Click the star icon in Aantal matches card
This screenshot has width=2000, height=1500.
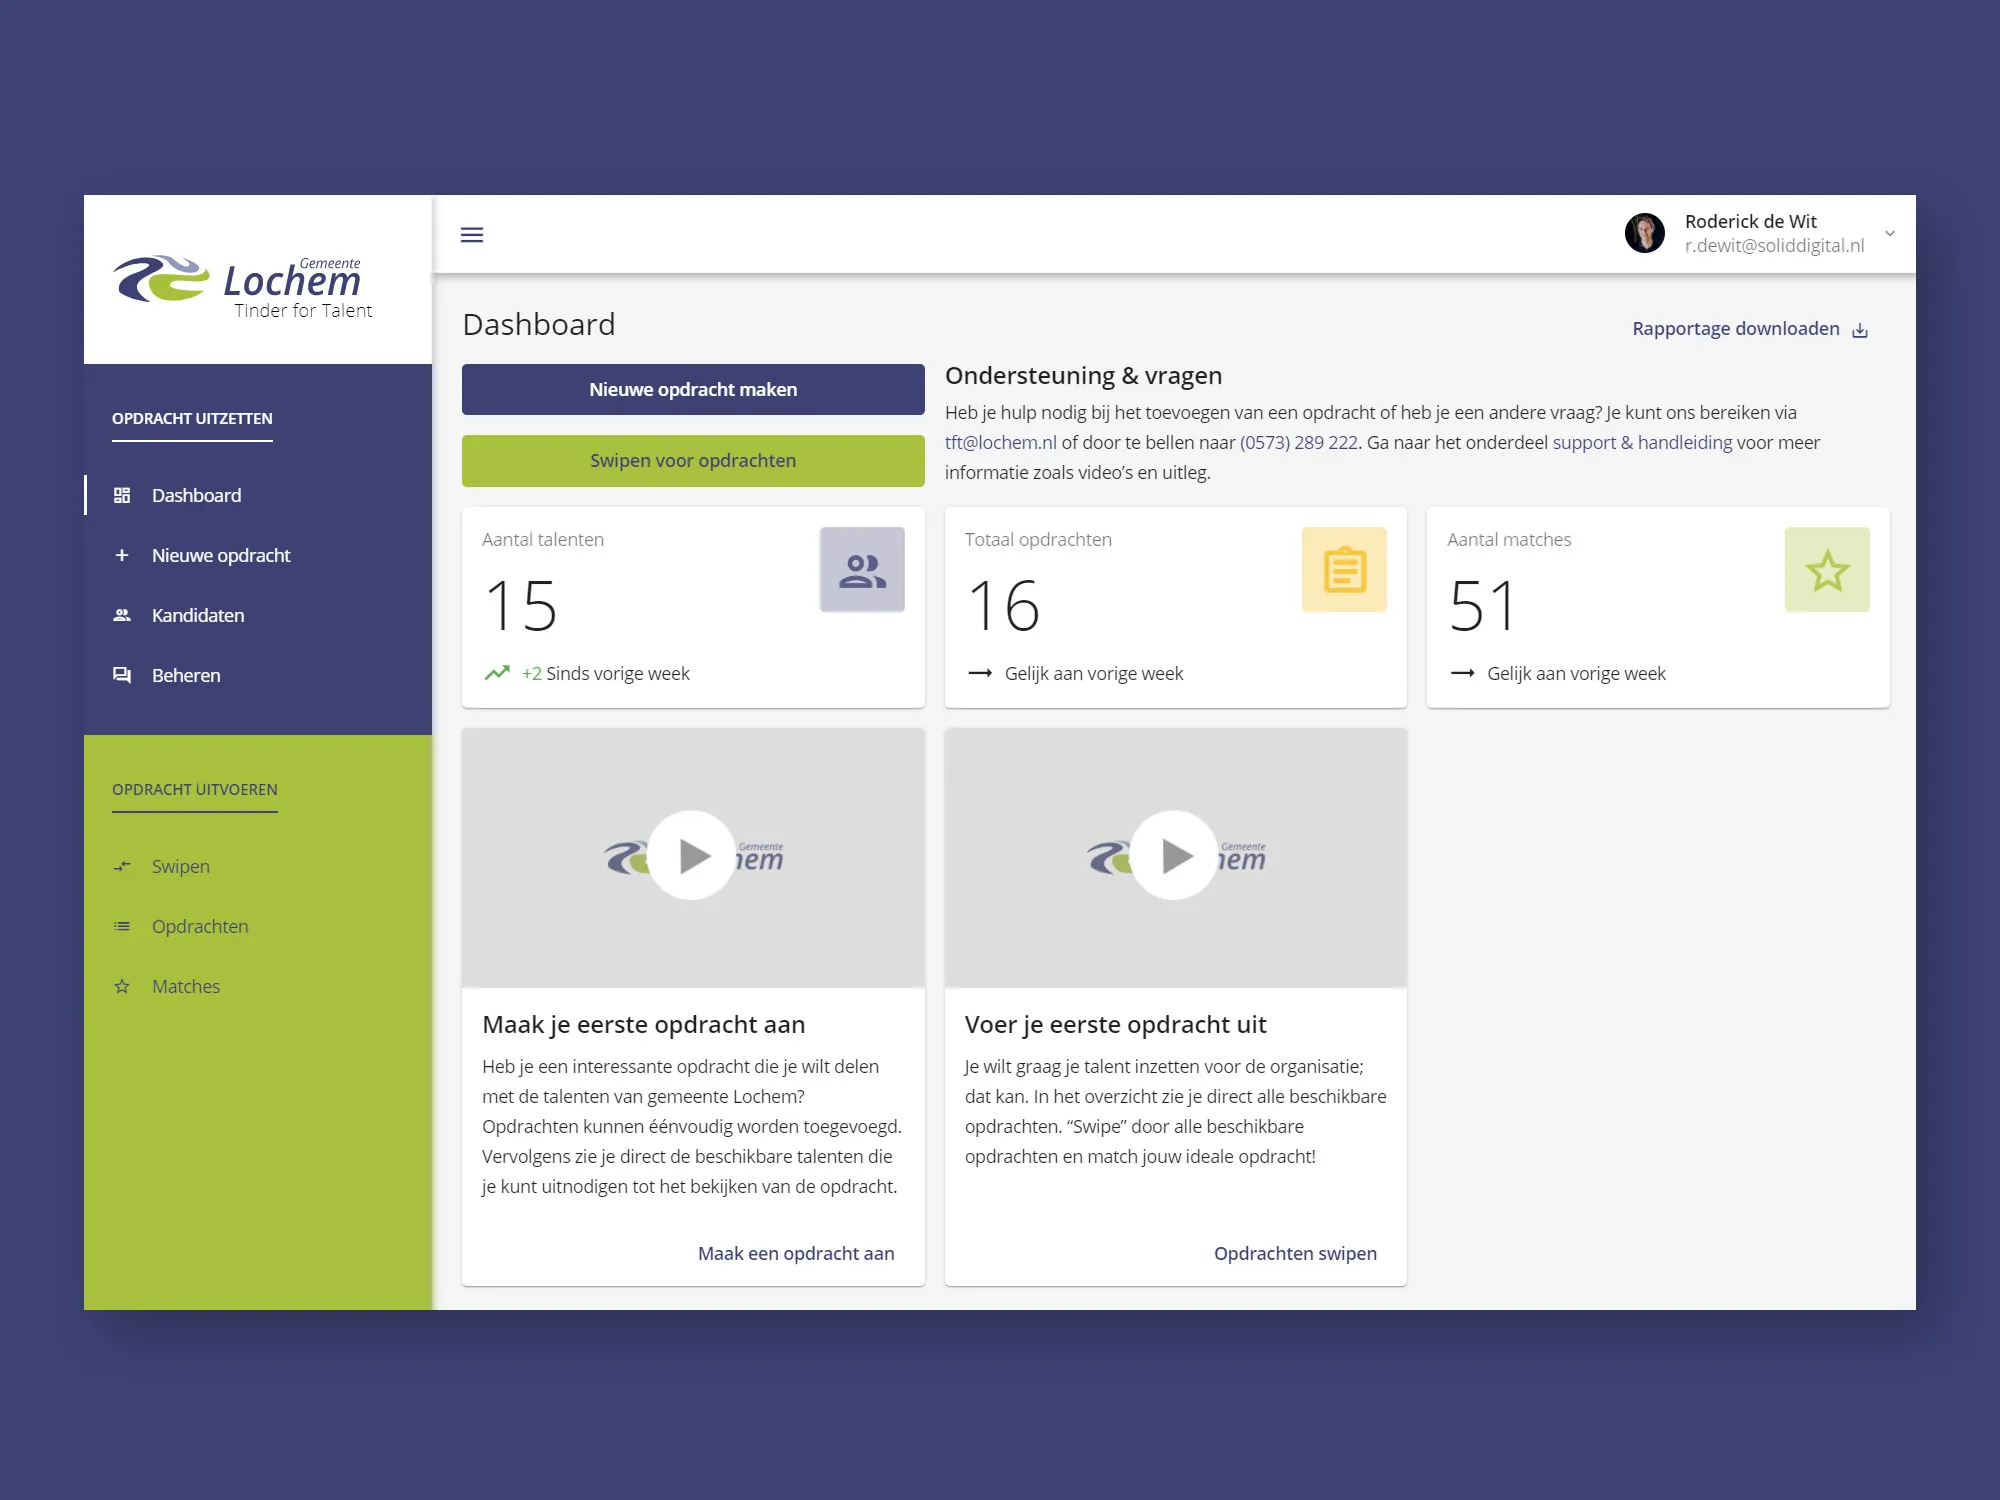1827,570
